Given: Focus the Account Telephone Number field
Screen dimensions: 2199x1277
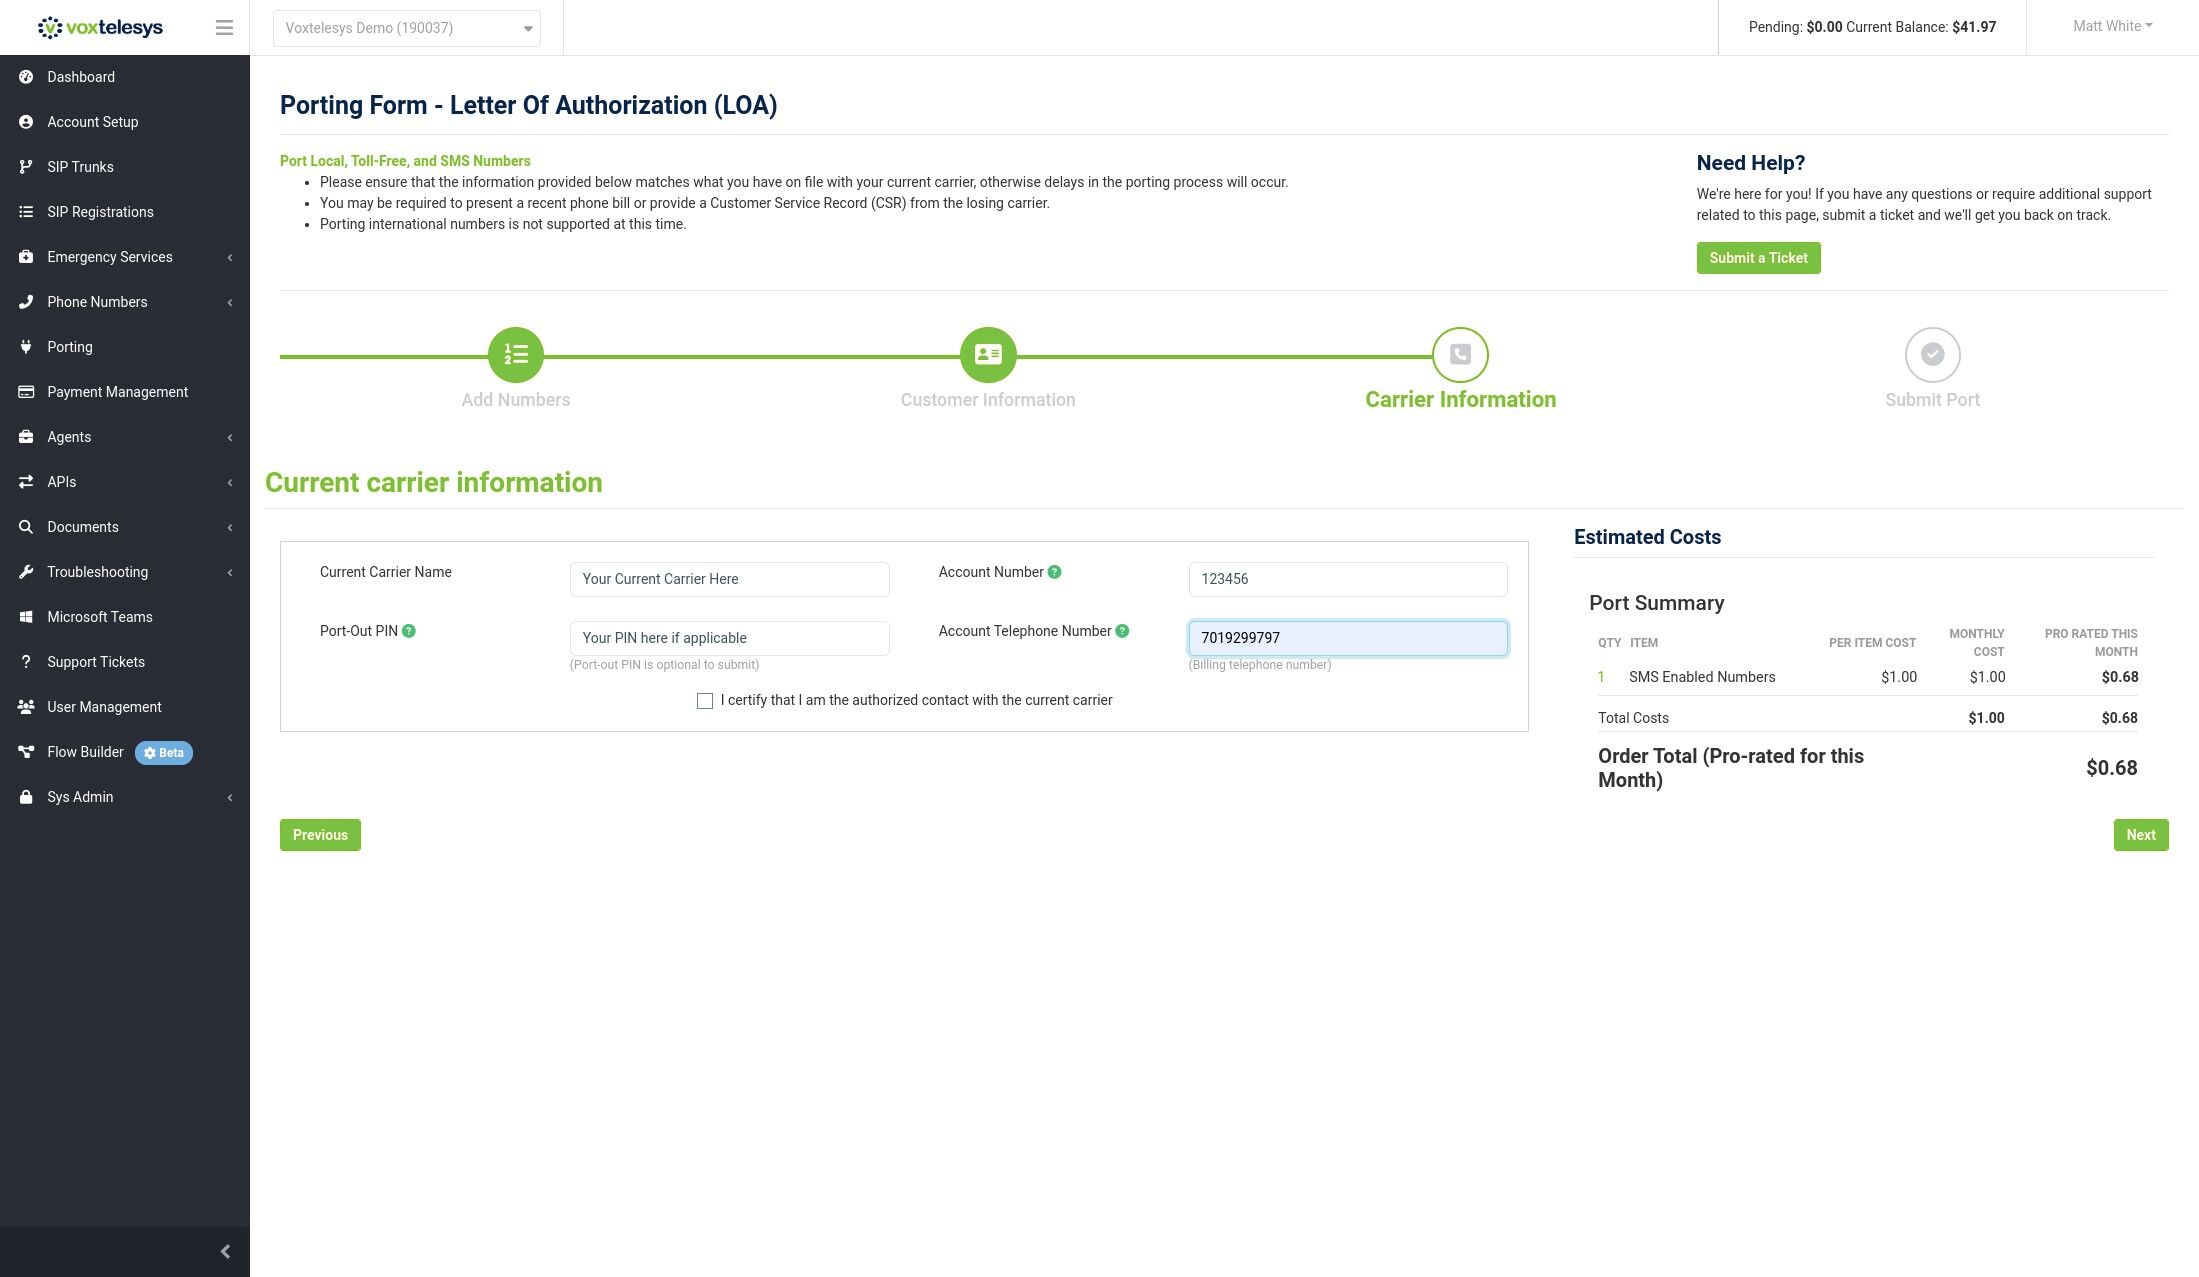Looking at the screenshot, I should point(1348,638).
